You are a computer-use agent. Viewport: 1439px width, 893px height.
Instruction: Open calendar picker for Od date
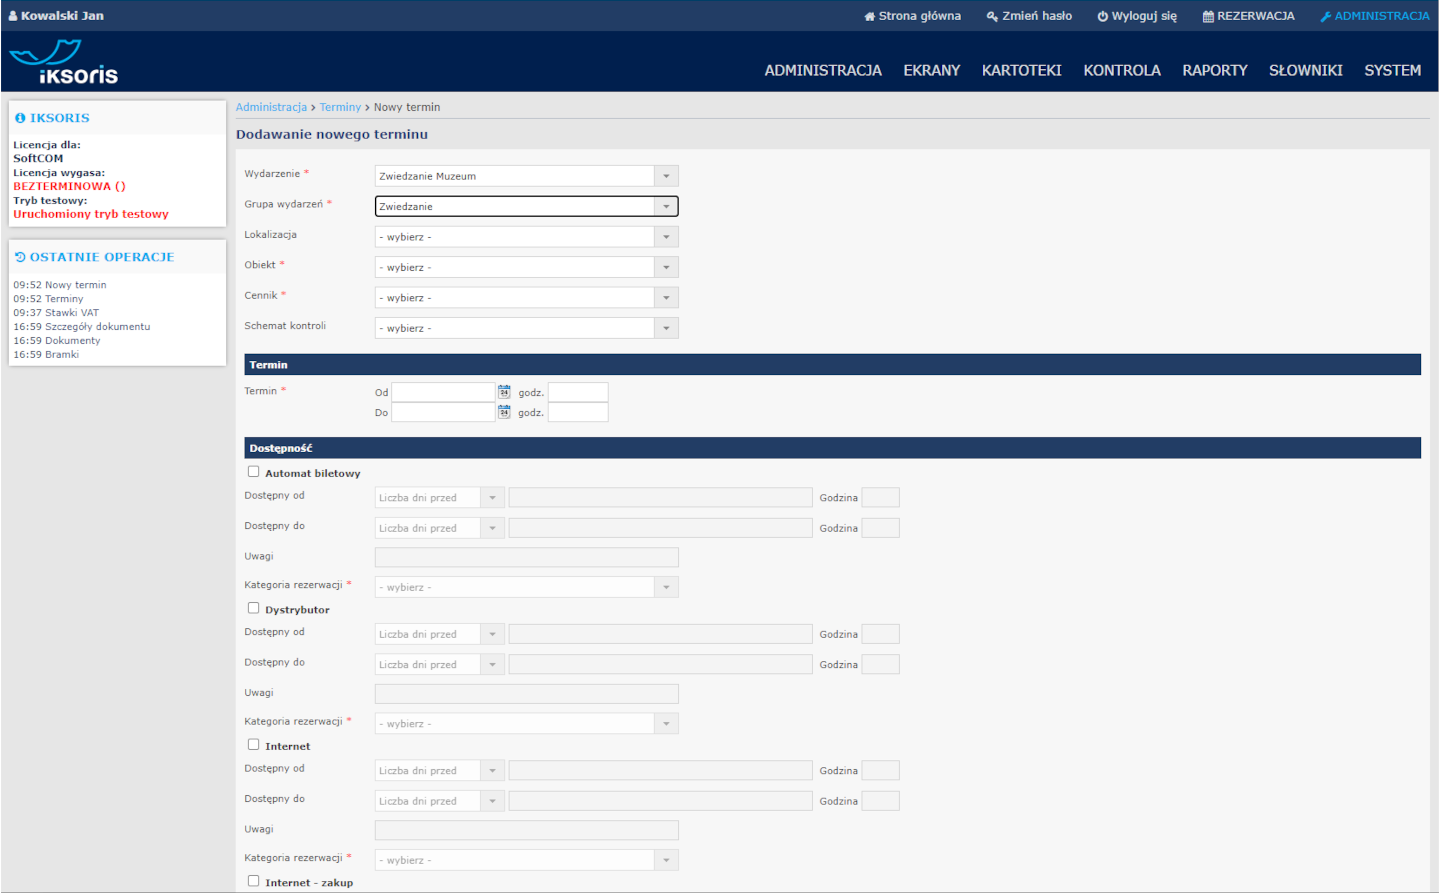[504, 392]
